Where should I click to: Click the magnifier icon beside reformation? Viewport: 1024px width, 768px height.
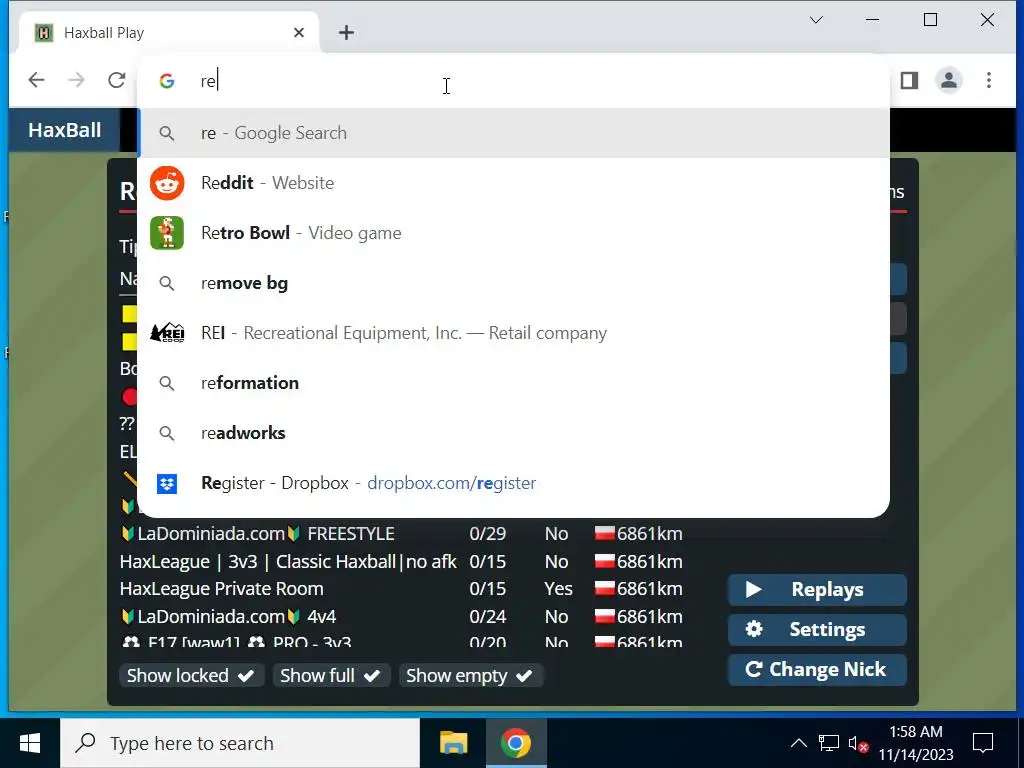(x=167, y=383)
